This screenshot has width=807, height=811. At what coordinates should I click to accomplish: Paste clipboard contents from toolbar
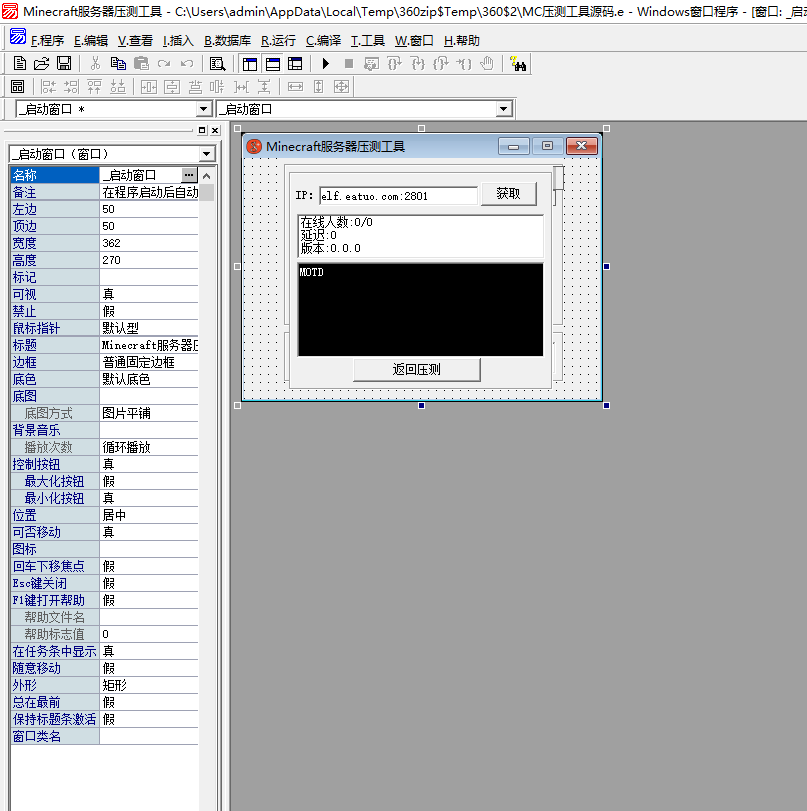tap(141, 64)
